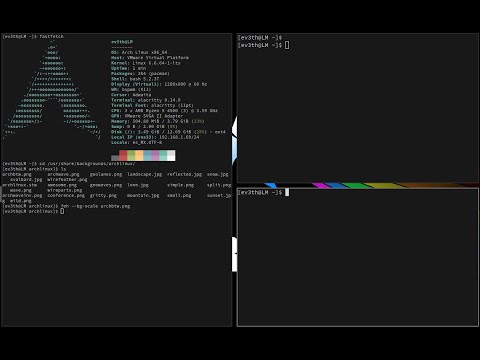Click 'awesome.png' in the ls listing

pyautogui.click(x=62, y=185)
